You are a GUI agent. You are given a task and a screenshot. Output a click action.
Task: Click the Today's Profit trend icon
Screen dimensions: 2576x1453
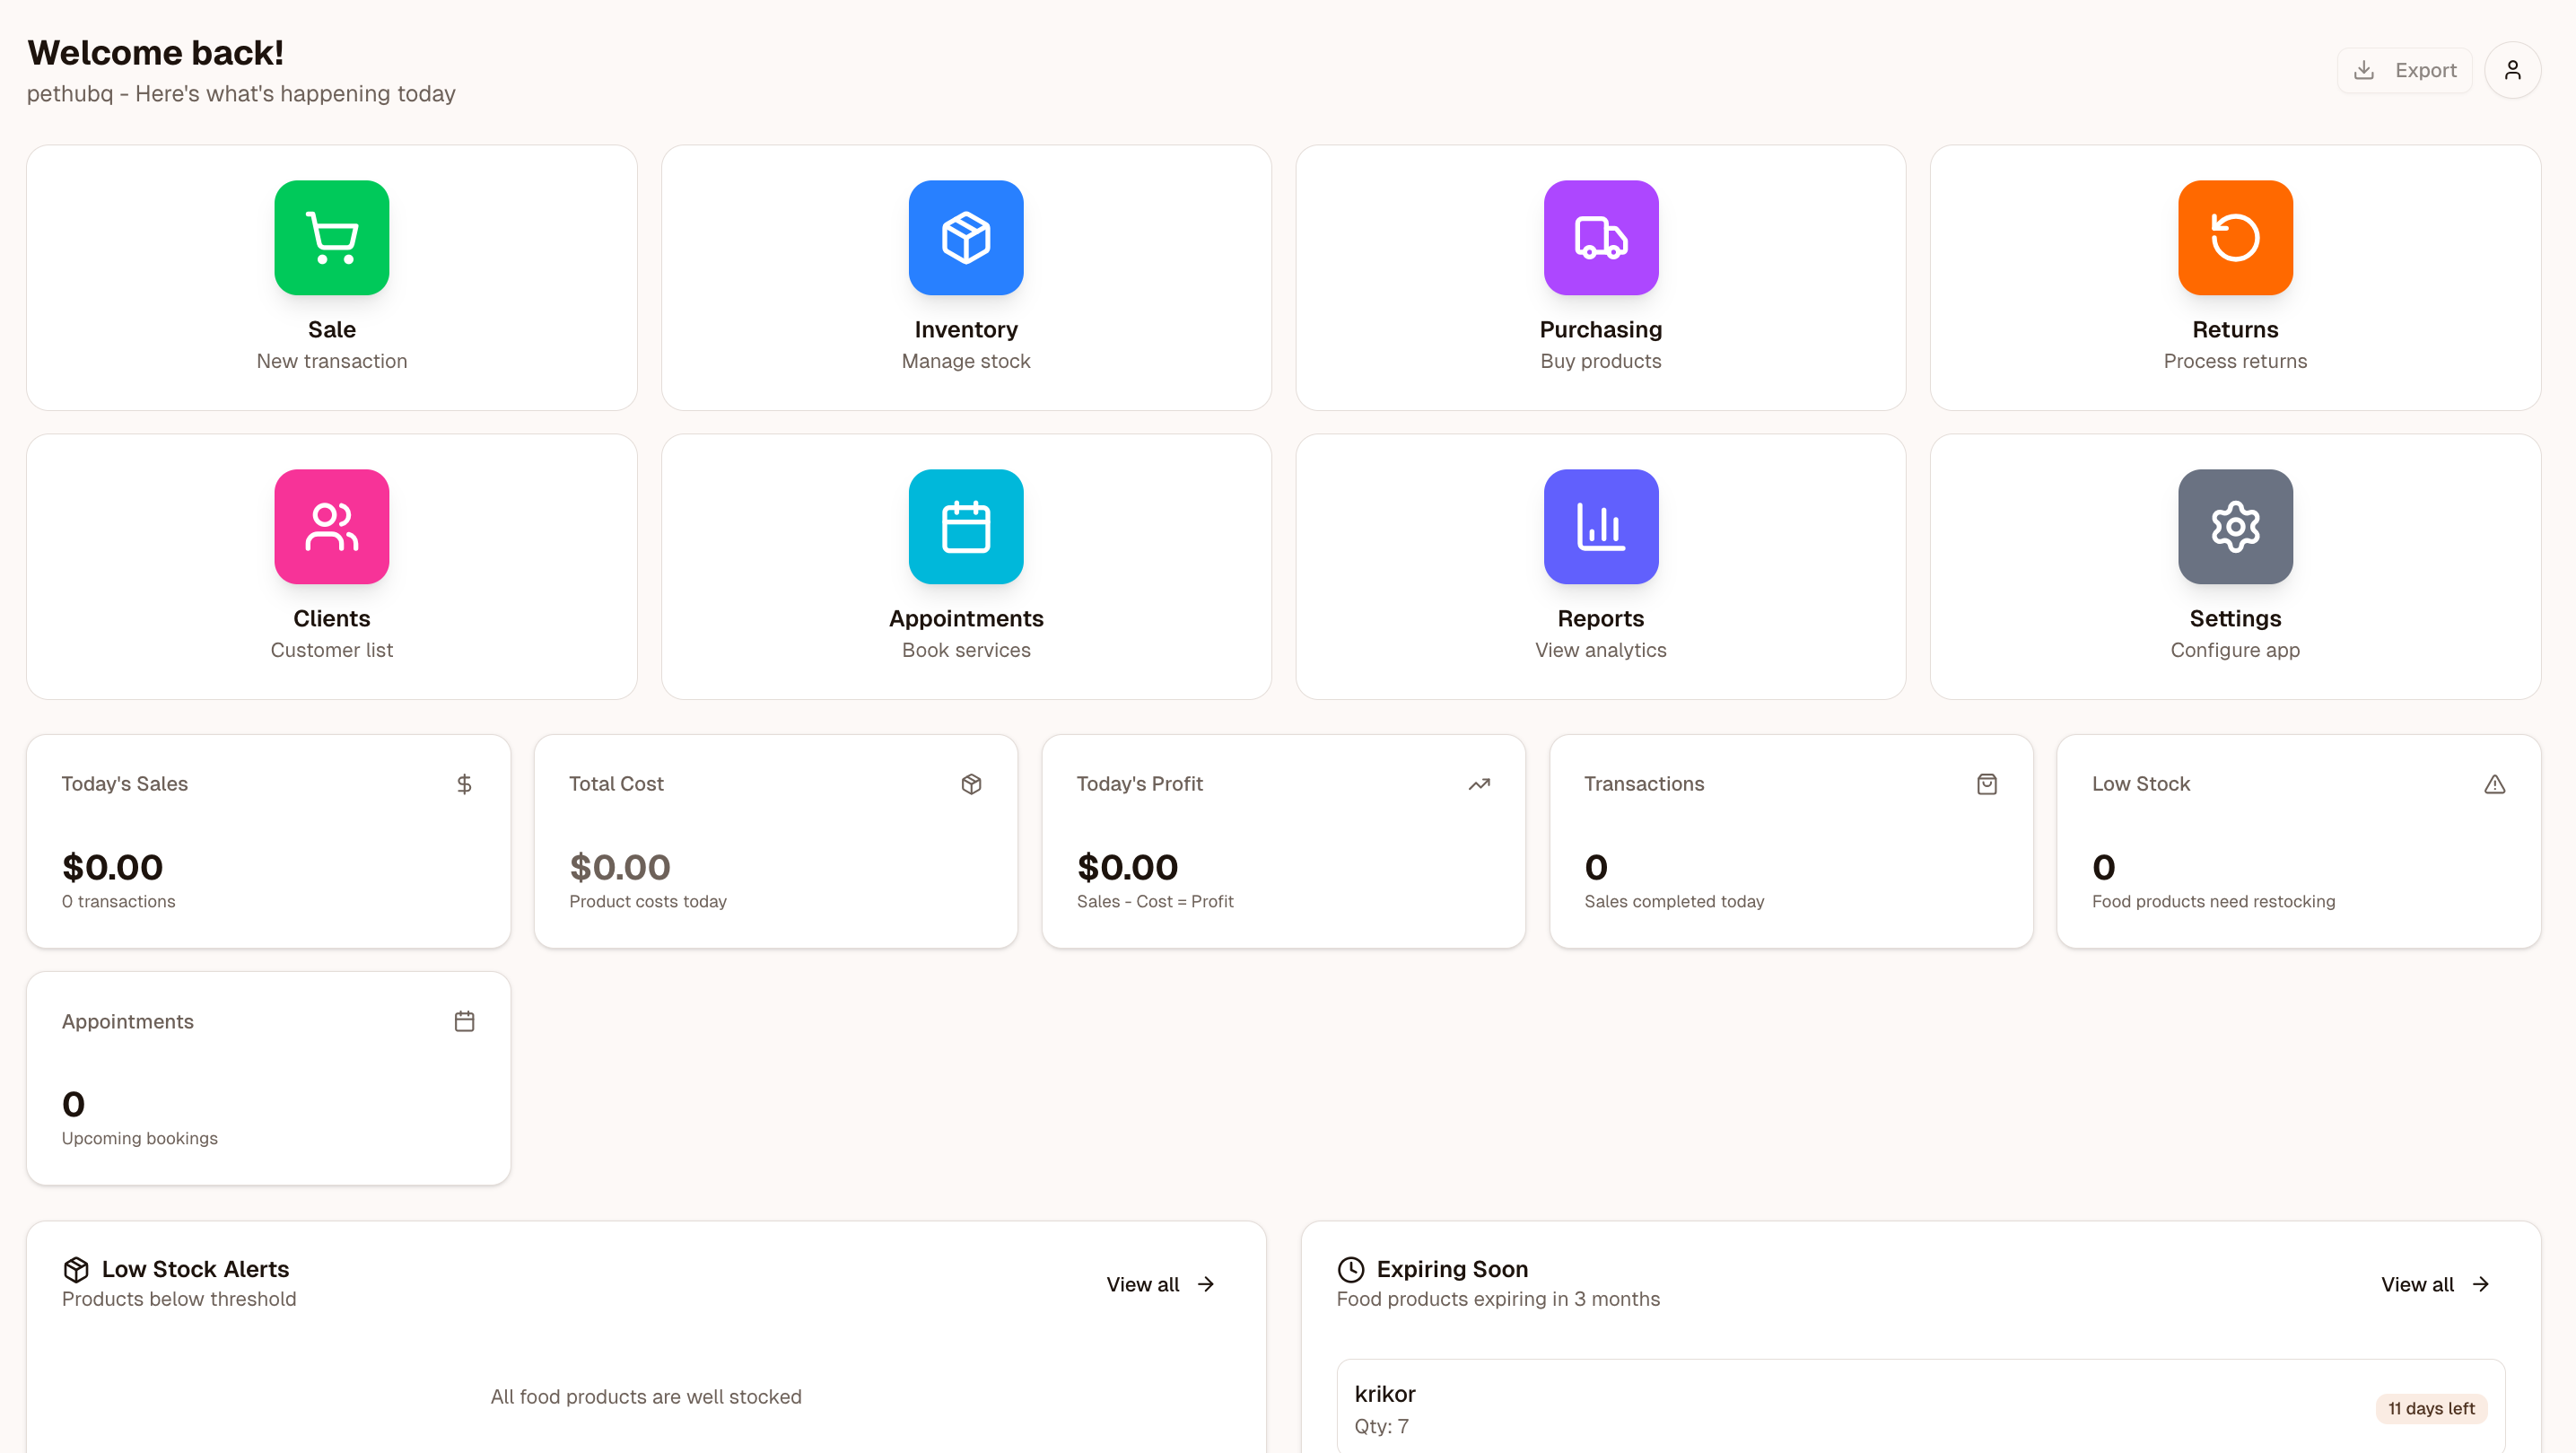point(1479,784)
